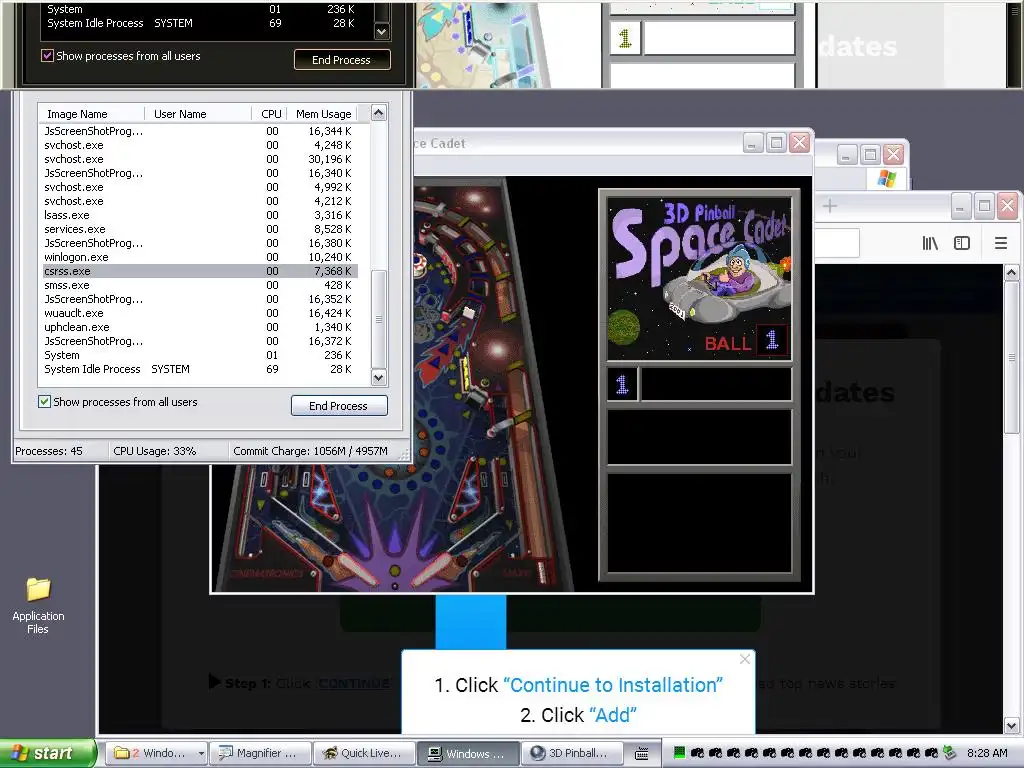
Task: Select JsScreenShotProg row using 16,344 K
Action: [200, 131]
